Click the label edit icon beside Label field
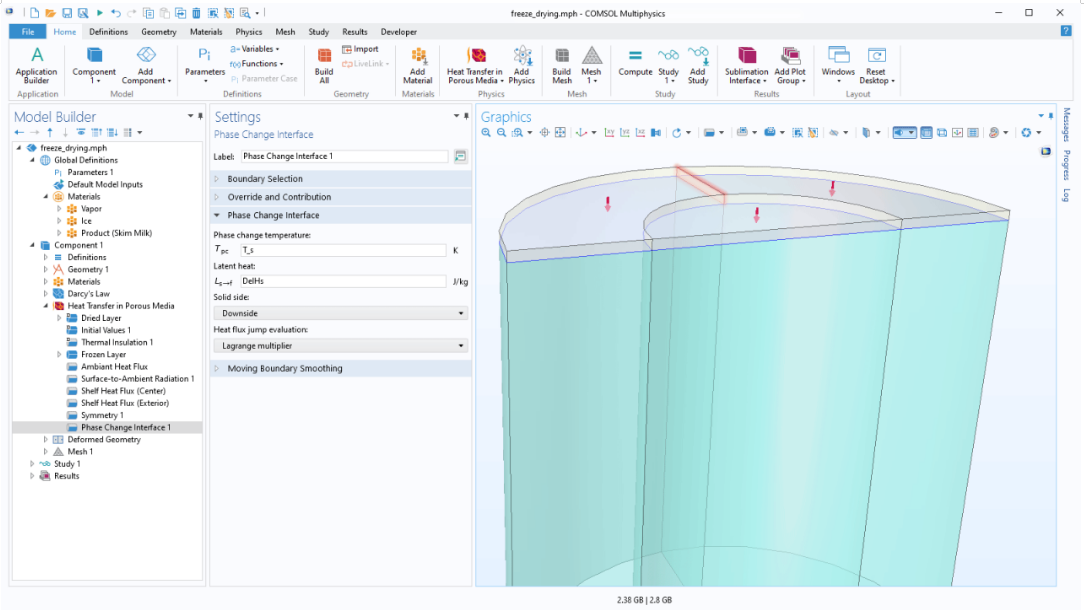1084x610 pixels. click(x=460, y=156)
